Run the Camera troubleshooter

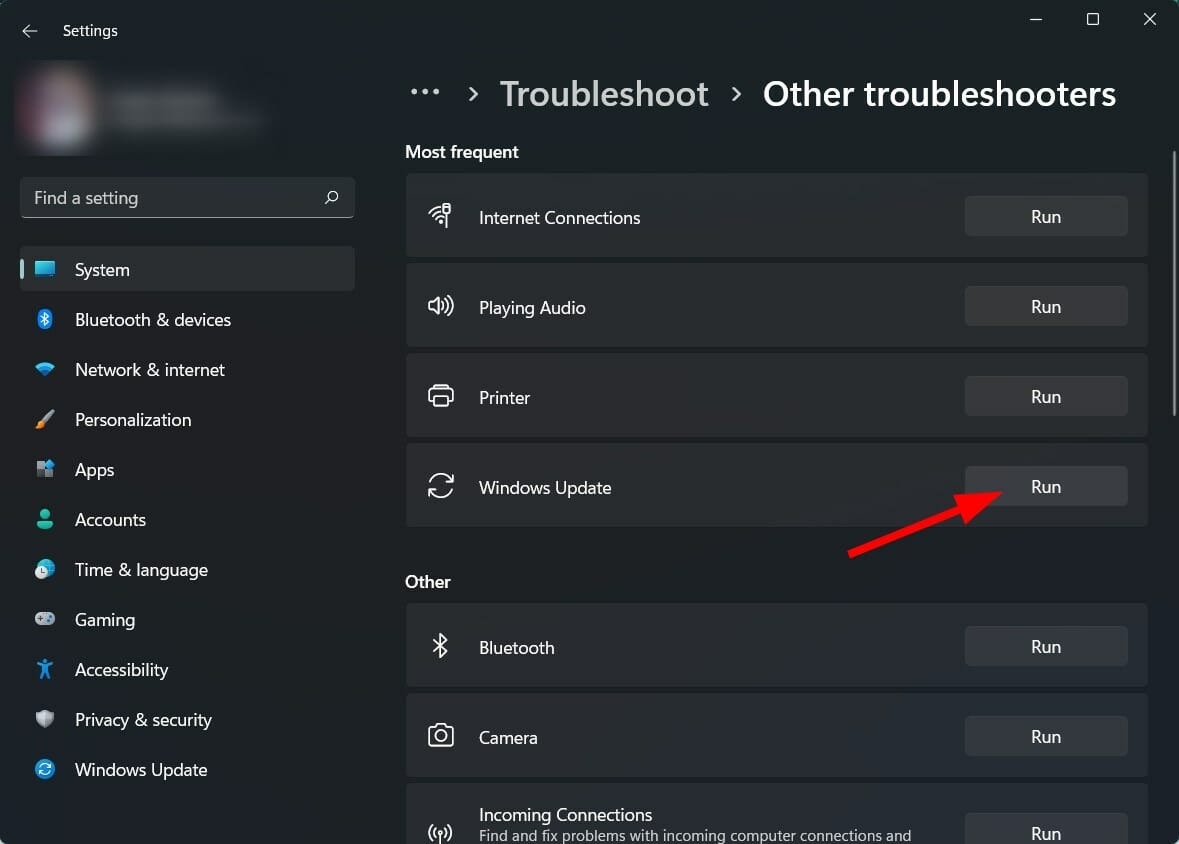coord(1045,736)
